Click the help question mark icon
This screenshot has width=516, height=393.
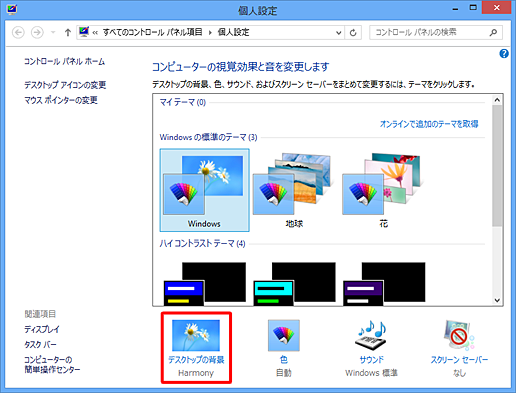click(504, 53)
